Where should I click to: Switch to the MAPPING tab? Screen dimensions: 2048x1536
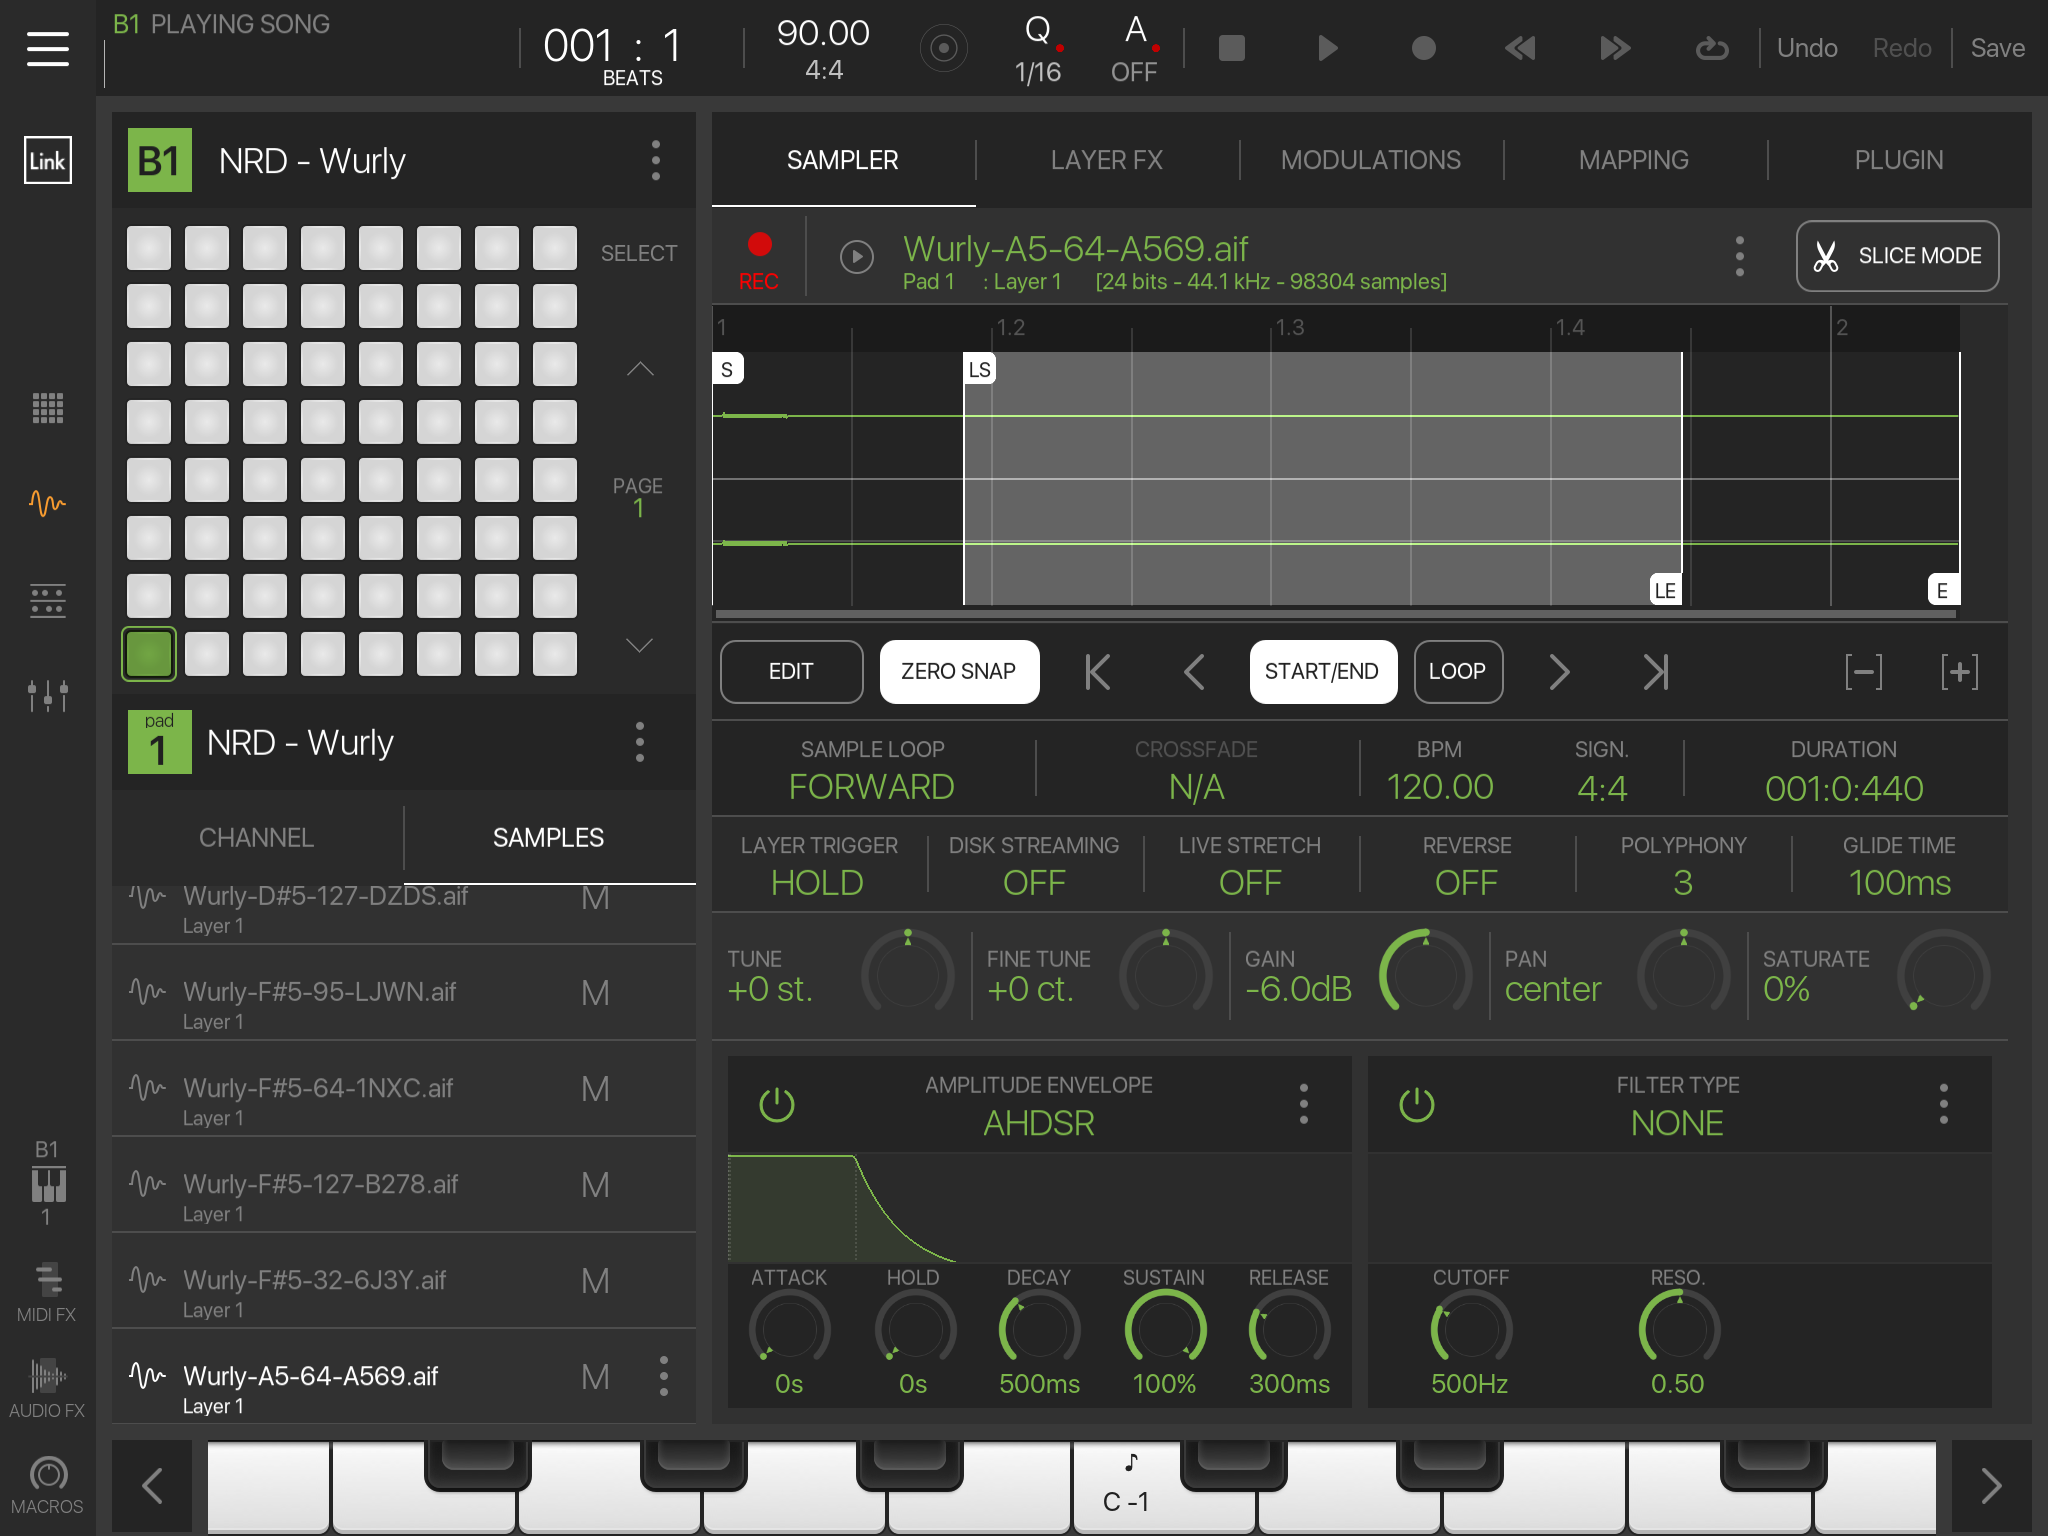coord(1634,160)
